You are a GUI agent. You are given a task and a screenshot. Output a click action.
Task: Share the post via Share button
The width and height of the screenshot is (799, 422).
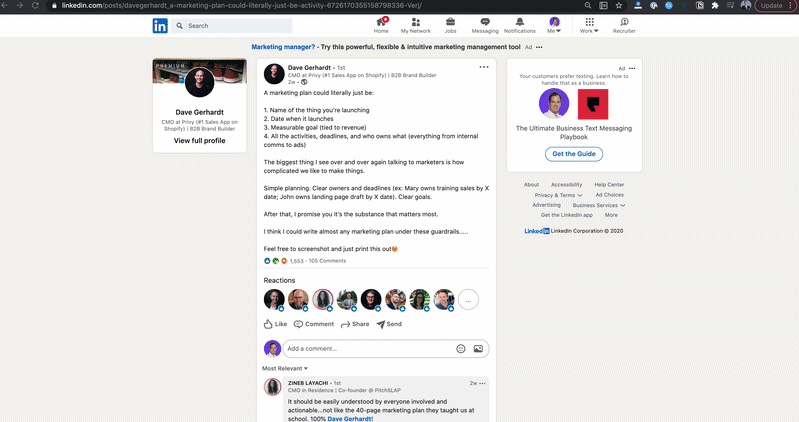click(355, 324)
